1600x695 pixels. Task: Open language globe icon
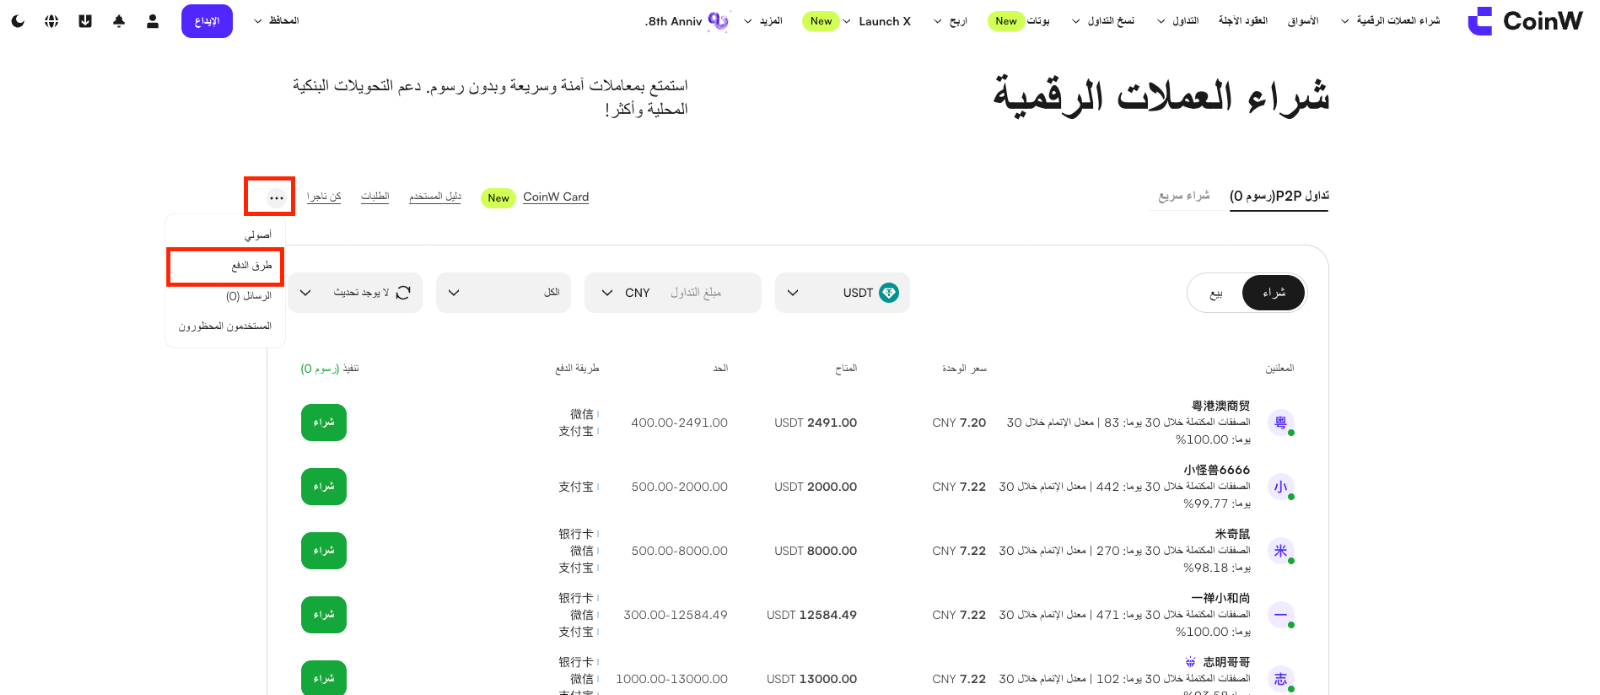click(52, 21)
